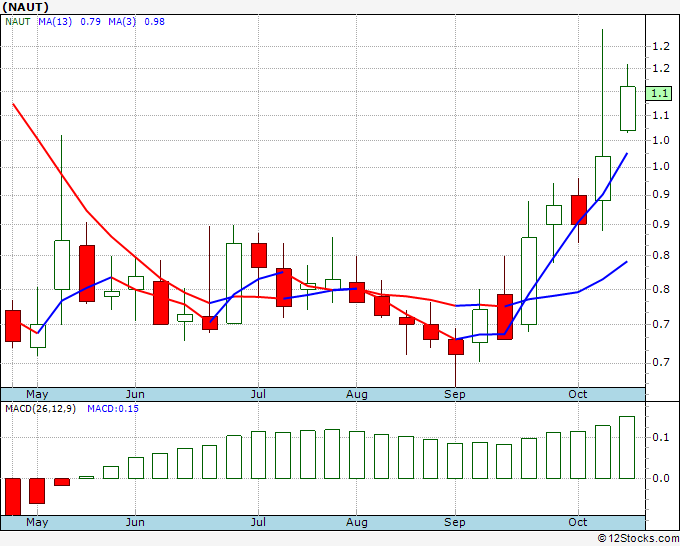Click the MACD:0.15 value readout
This screenshot has height=546, width=680.
pyautogui.click(x=113, y=409)
